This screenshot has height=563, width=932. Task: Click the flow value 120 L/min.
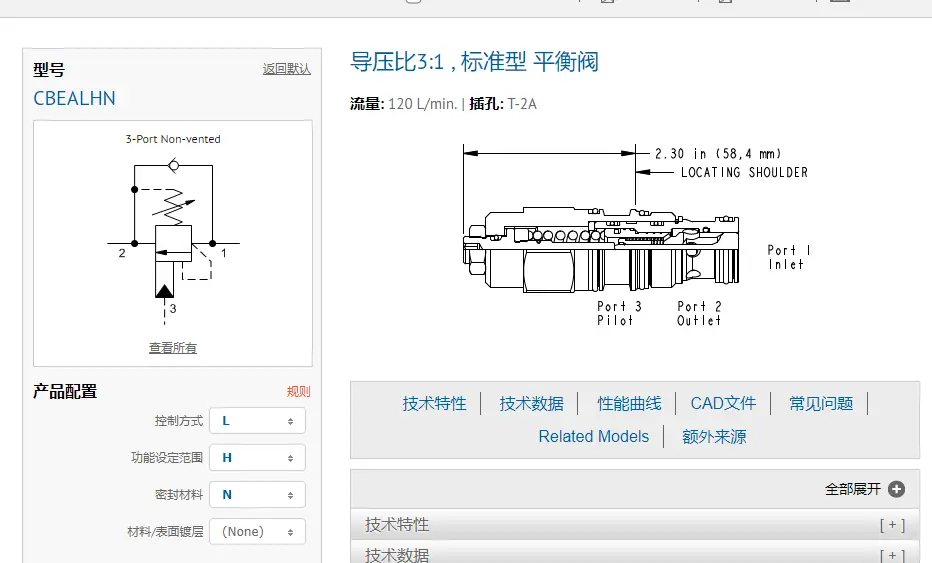tap(423, 104)
